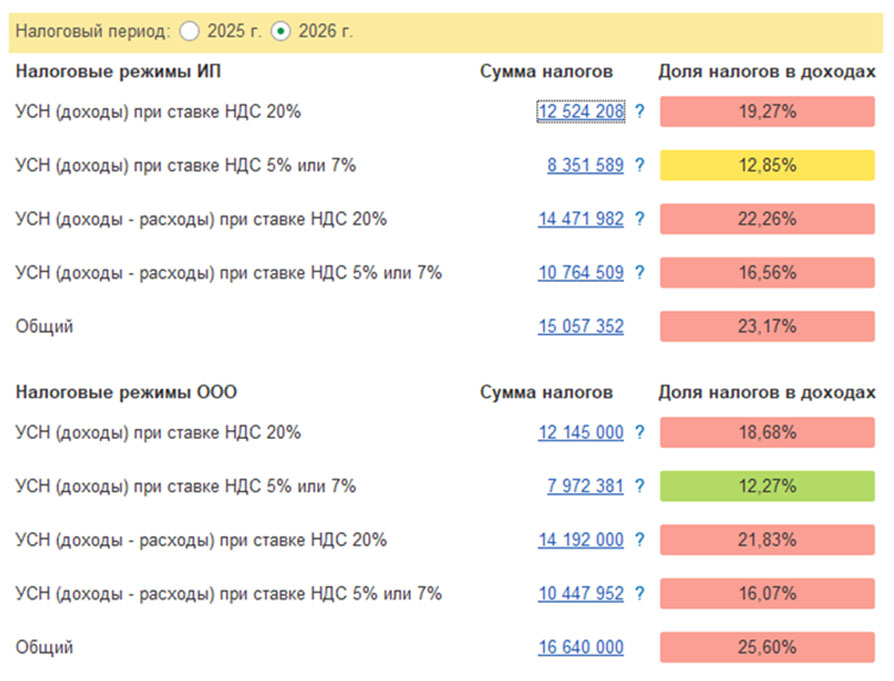Screen dimensions: 894x681
Task: Click help icon next to 10 764 509
Action: pos(640,272)
